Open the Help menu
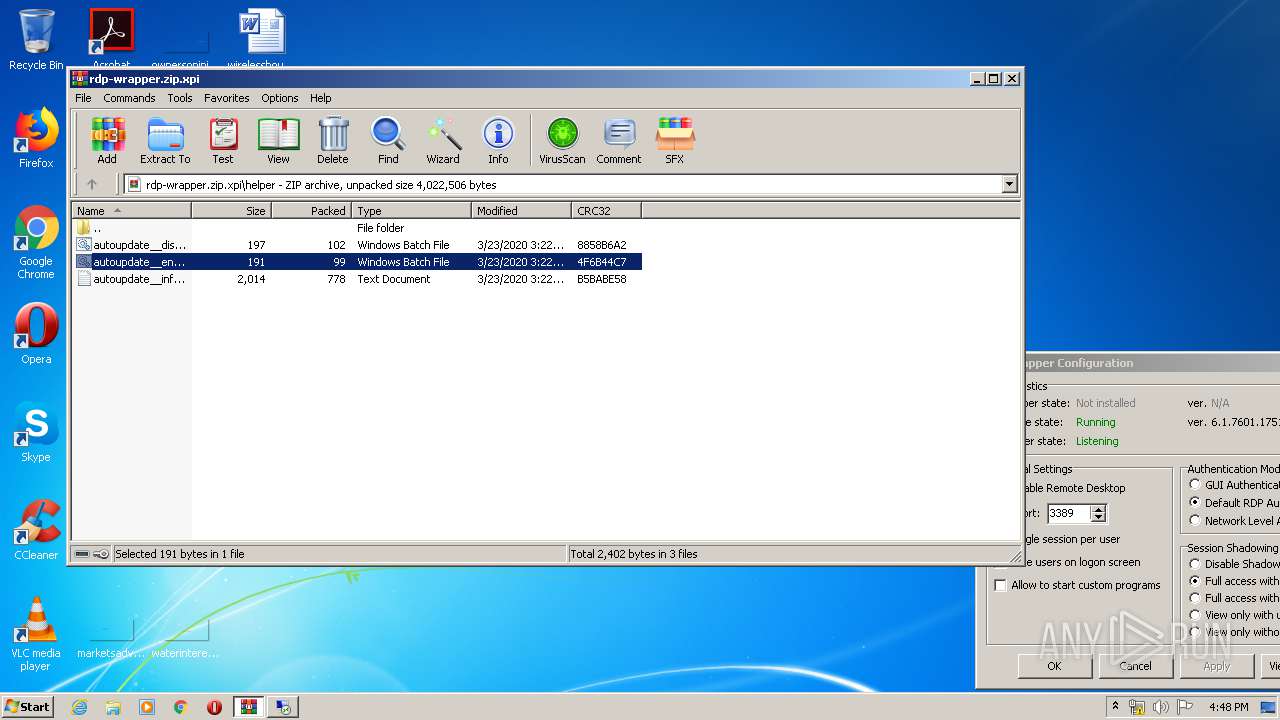This screenshot has height=720, width=1280. pyautogui.click(x=320, y=98)
